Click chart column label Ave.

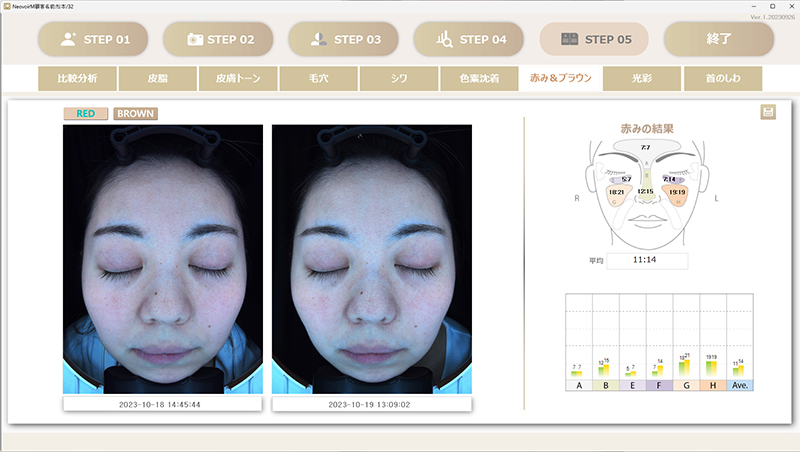pos(740,386)
